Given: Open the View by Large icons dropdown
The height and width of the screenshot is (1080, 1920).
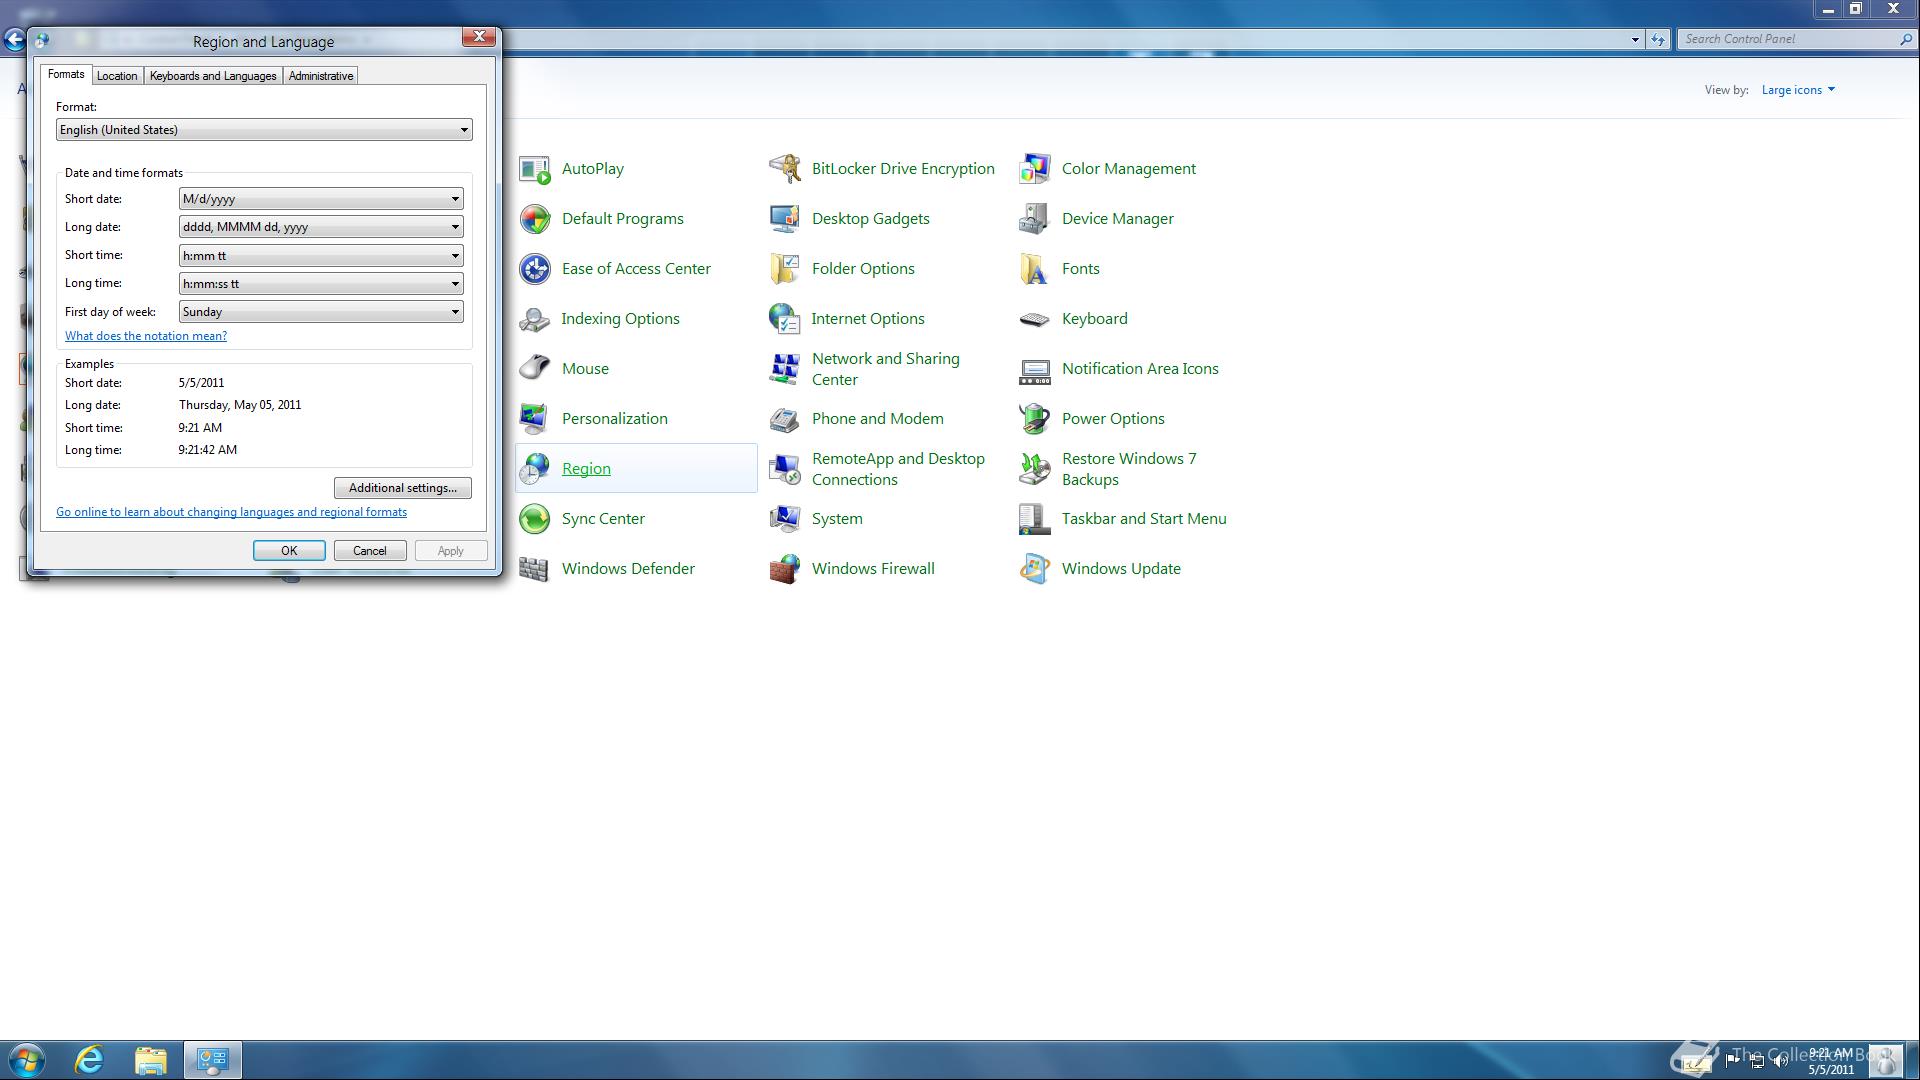Looking at the screenshot, I should coord(1798,90).
